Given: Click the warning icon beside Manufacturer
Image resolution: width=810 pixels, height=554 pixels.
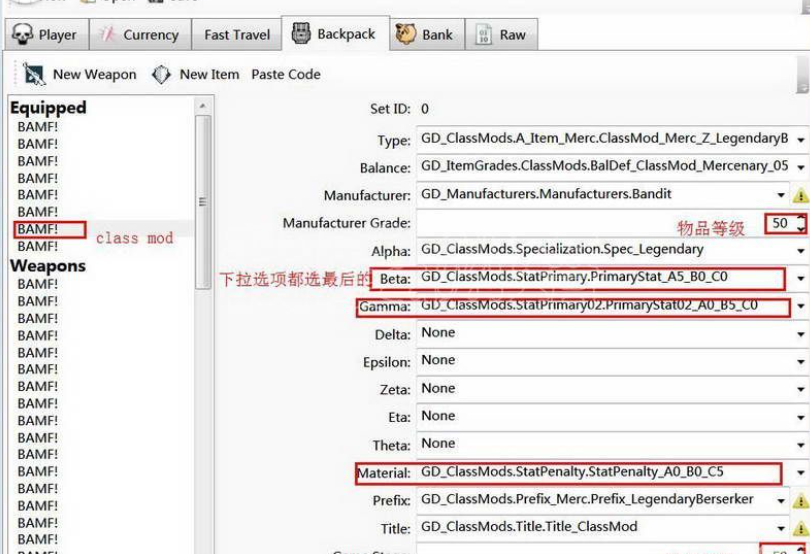Looking at the screenshot, I should pos(800,196).
